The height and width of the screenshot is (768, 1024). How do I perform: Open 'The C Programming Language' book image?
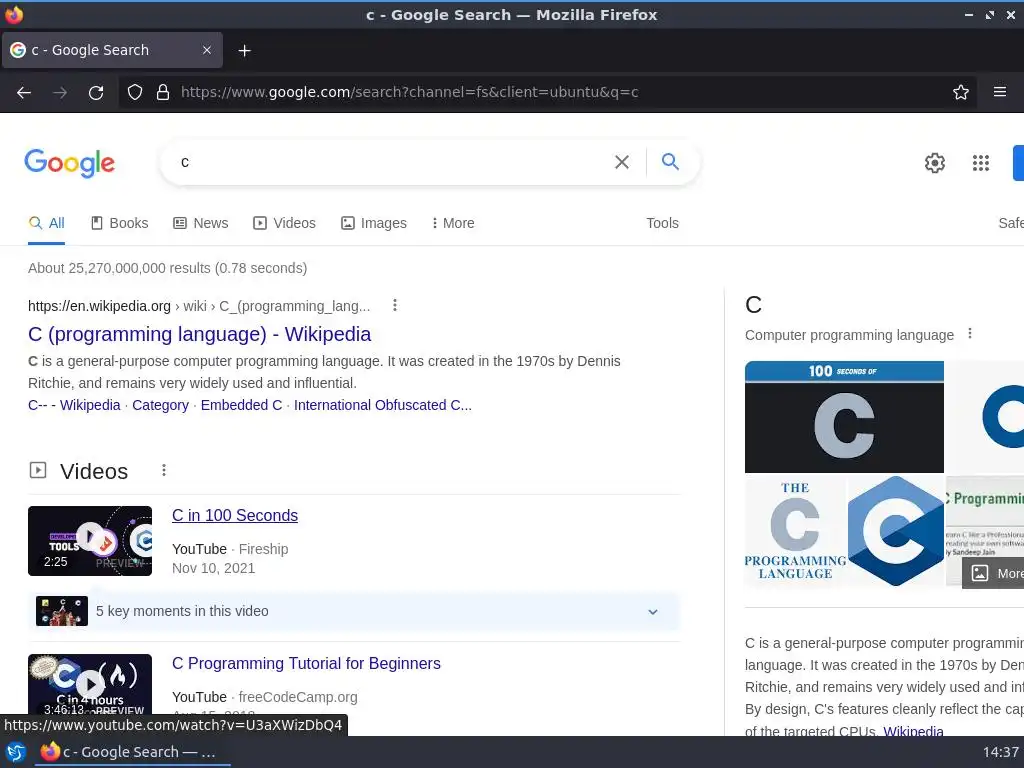coord(795,530)
